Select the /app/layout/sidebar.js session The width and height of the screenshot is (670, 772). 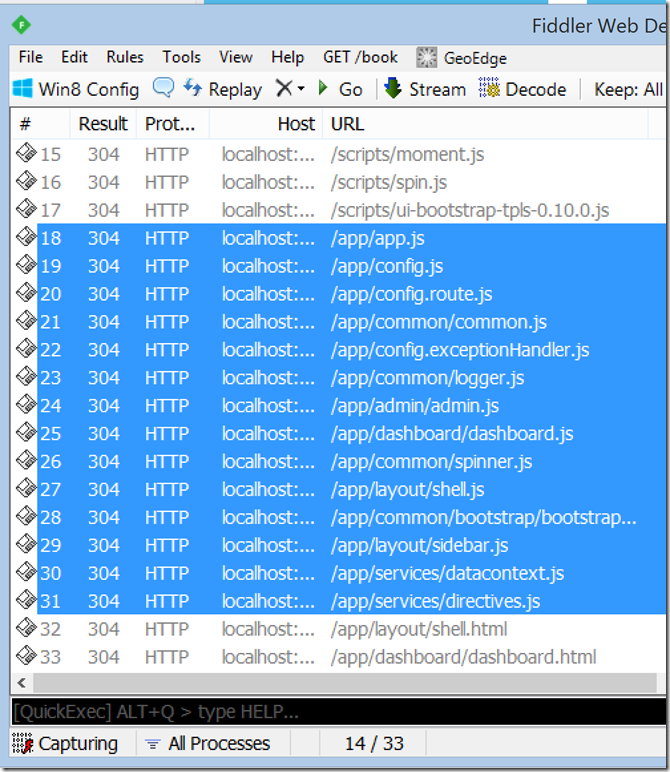pyautogui.click(x=339, y=545)
